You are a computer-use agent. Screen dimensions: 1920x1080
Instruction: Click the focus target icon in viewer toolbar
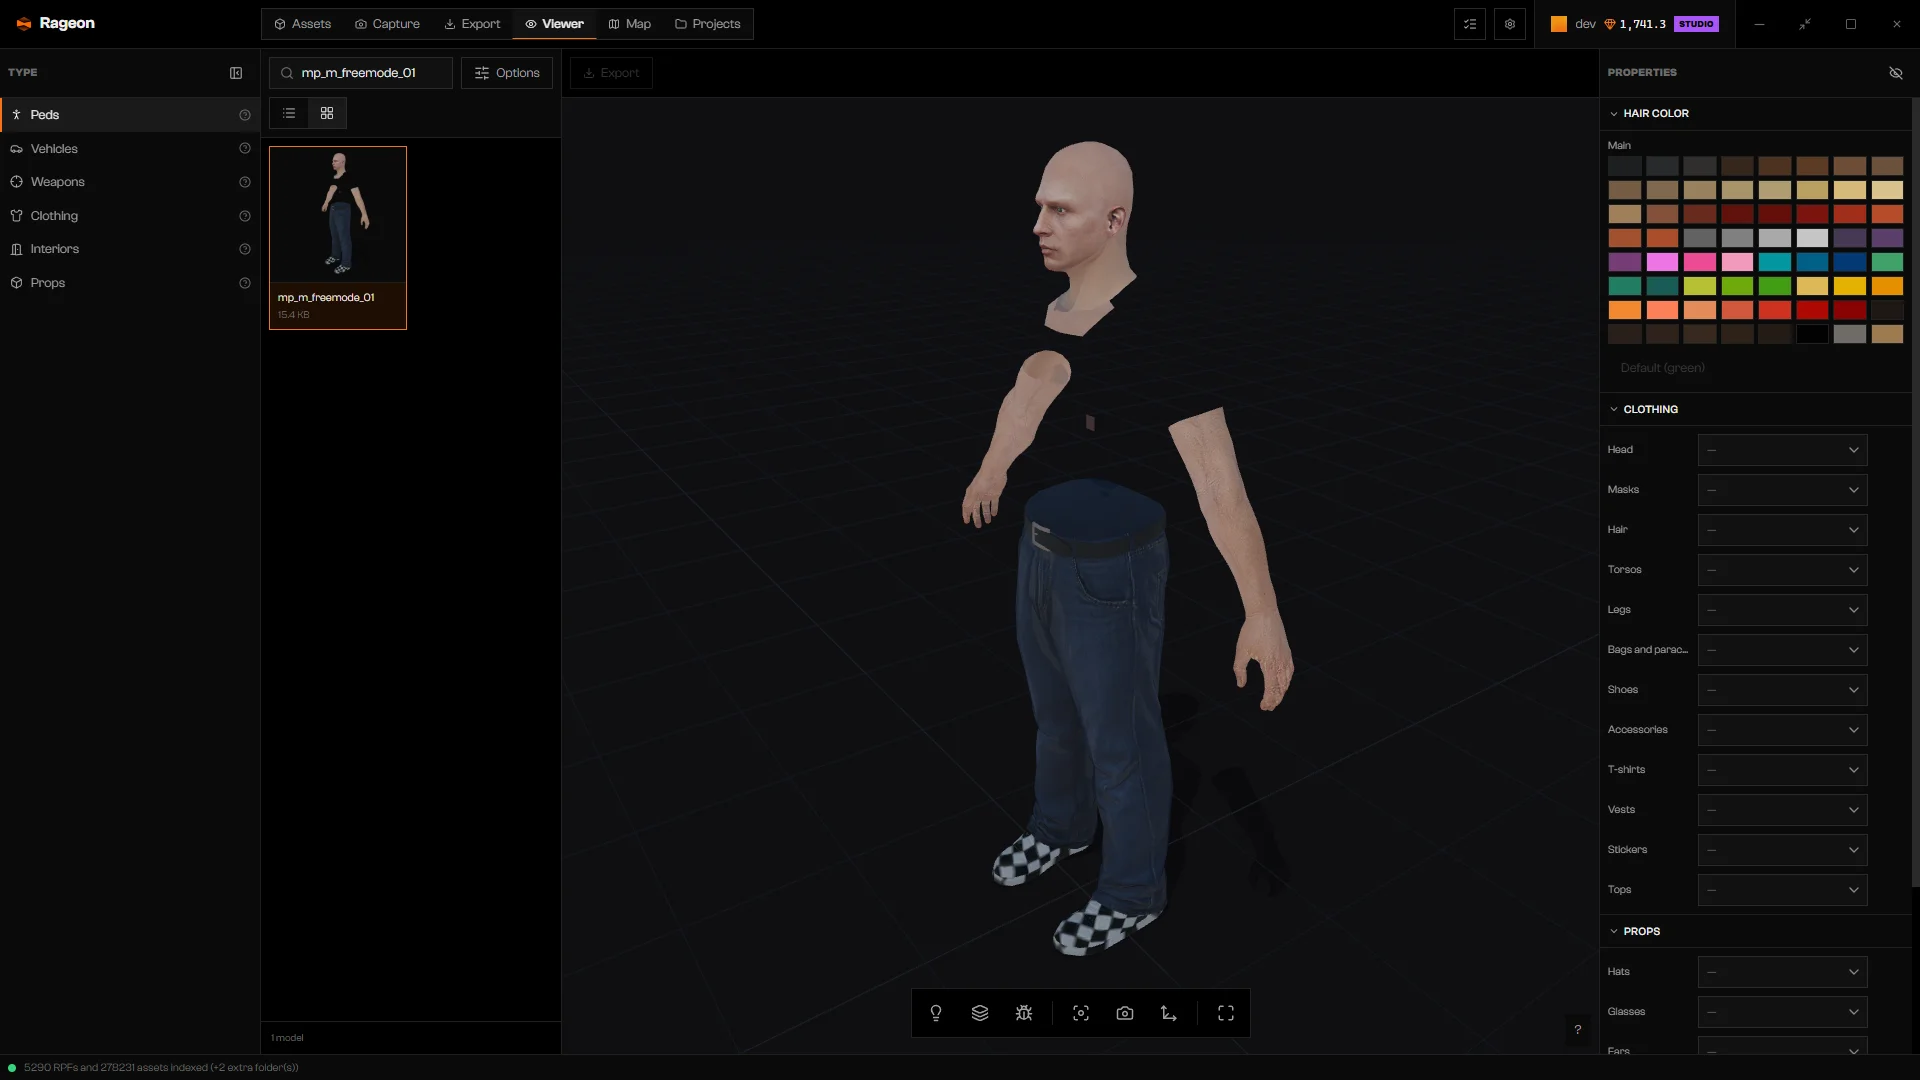[1081, 1013]
